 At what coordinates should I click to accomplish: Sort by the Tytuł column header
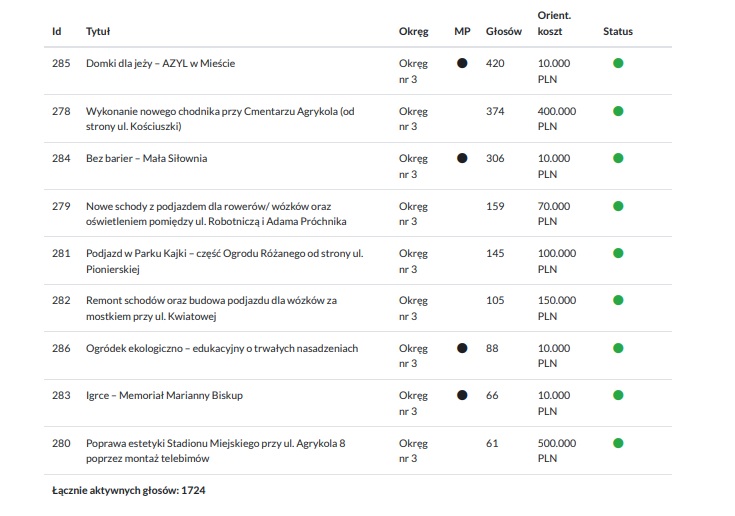tap(98, 32)
